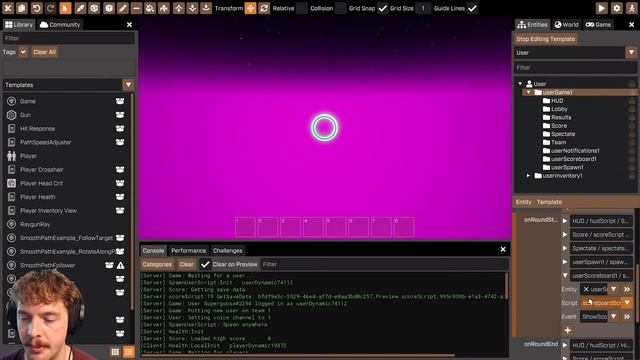Collapse the User tree node
The height and width of the screenshot is (360, 640).
520,84
